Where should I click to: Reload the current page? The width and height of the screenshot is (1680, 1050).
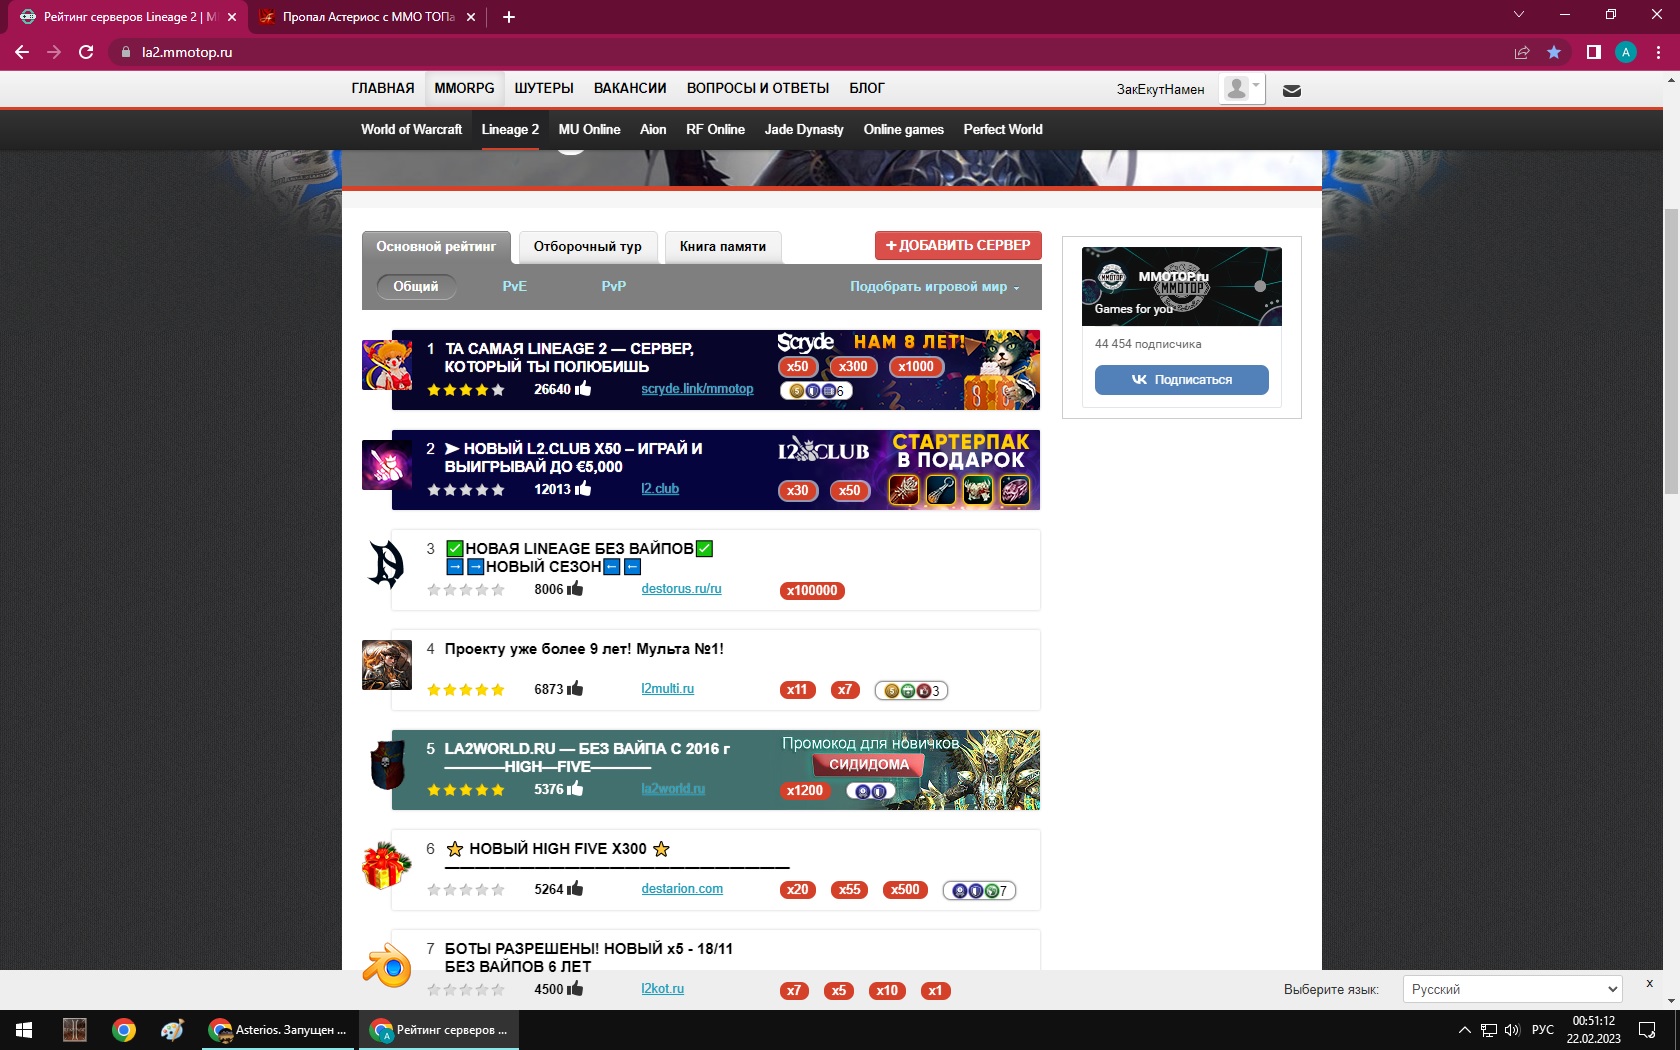tap(86, 52)
